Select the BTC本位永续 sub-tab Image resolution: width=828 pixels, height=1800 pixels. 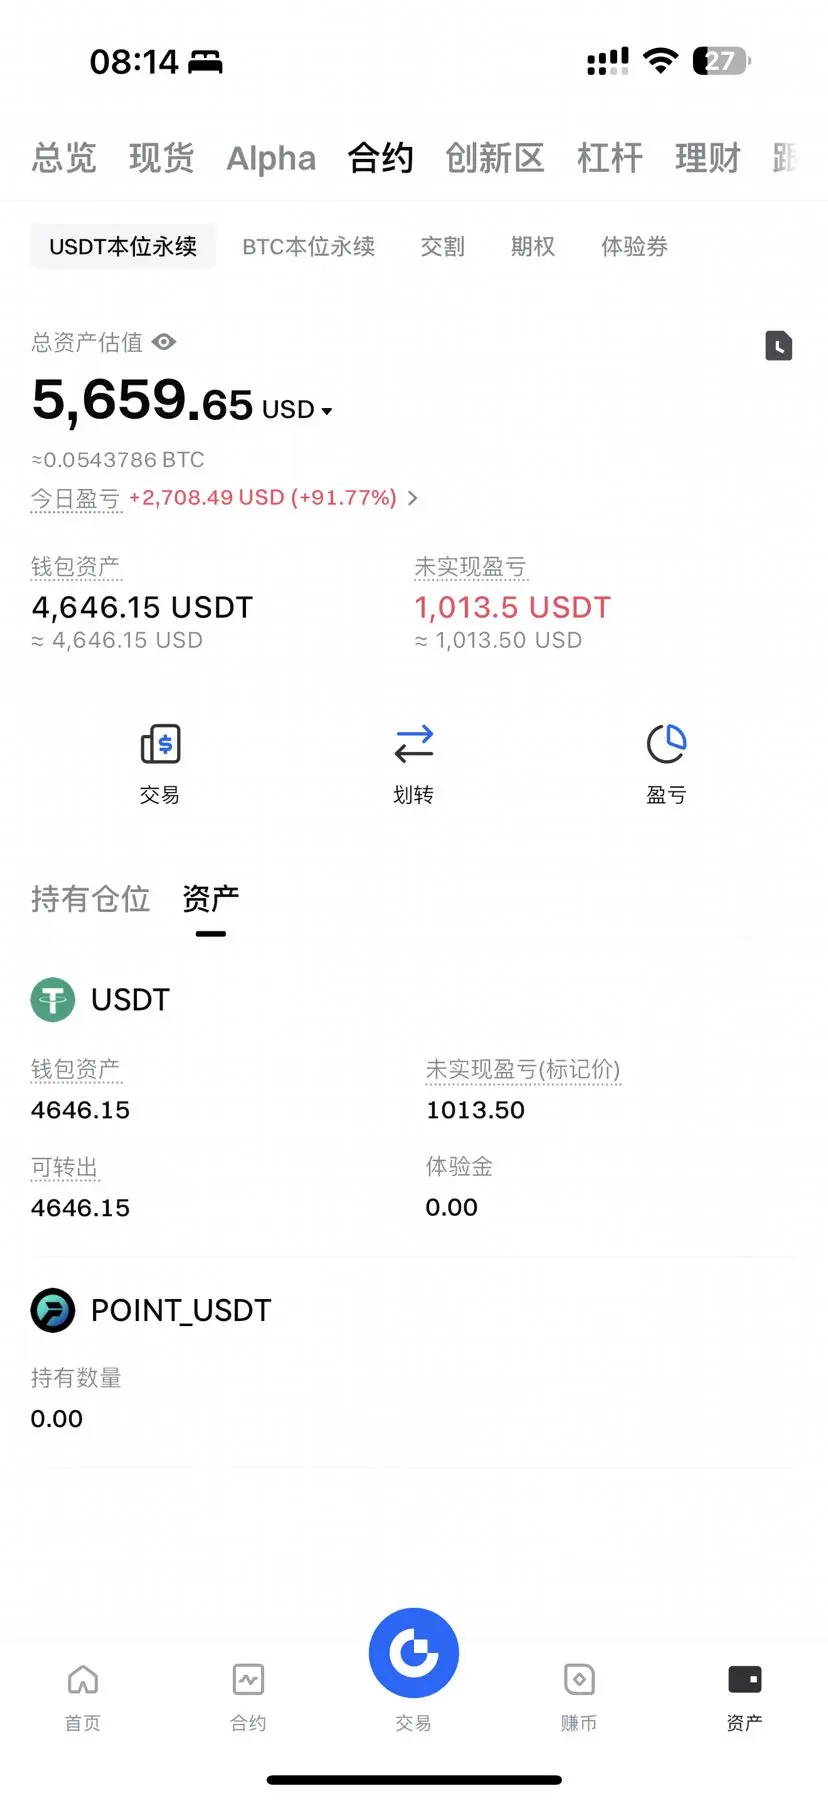[x=309, y=246]
